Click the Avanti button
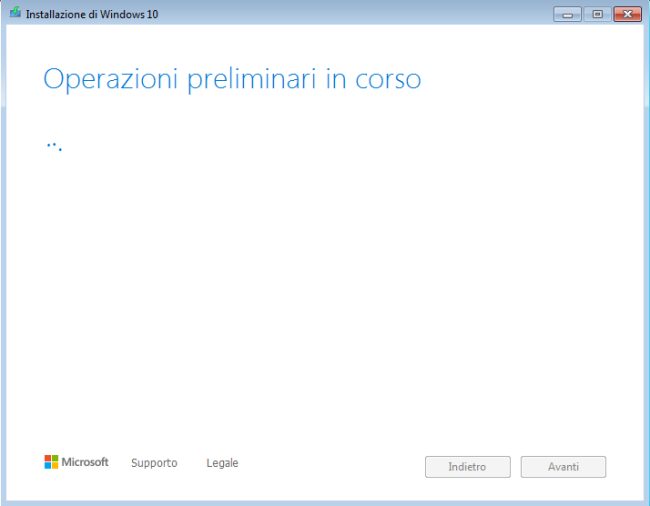650x506 pixels. point(563,467)
